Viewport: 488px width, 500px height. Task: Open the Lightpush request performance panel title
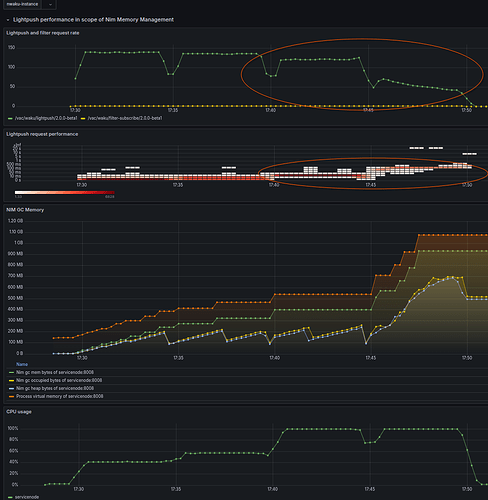coord(42,134)
